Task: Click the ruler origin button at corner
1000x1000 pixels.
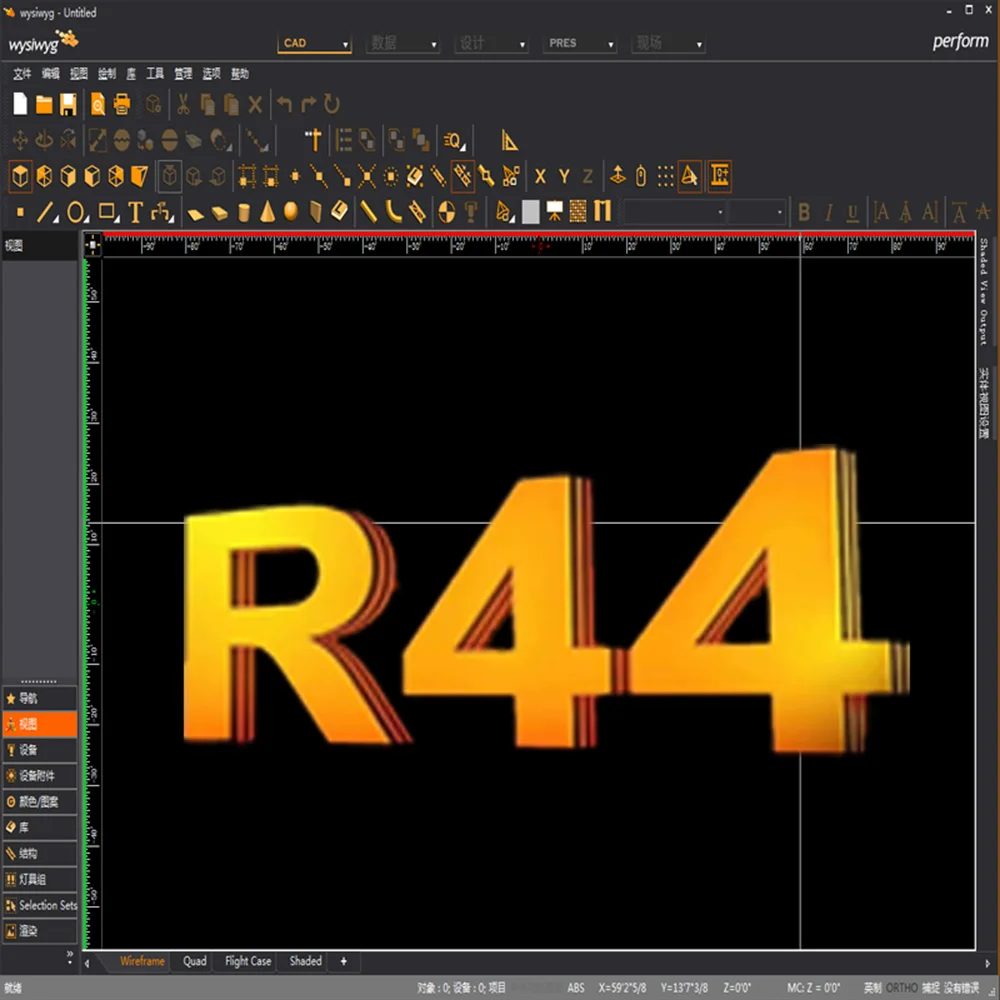Action: [92, 245]
